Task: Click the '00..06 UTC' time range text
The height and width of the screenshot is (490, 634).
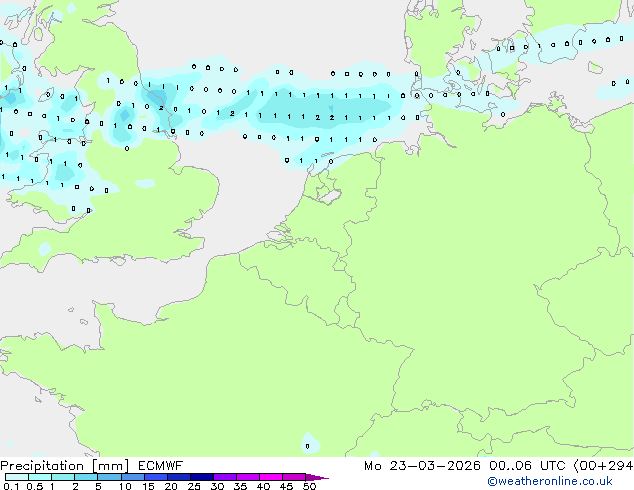Action: [527, 466]
